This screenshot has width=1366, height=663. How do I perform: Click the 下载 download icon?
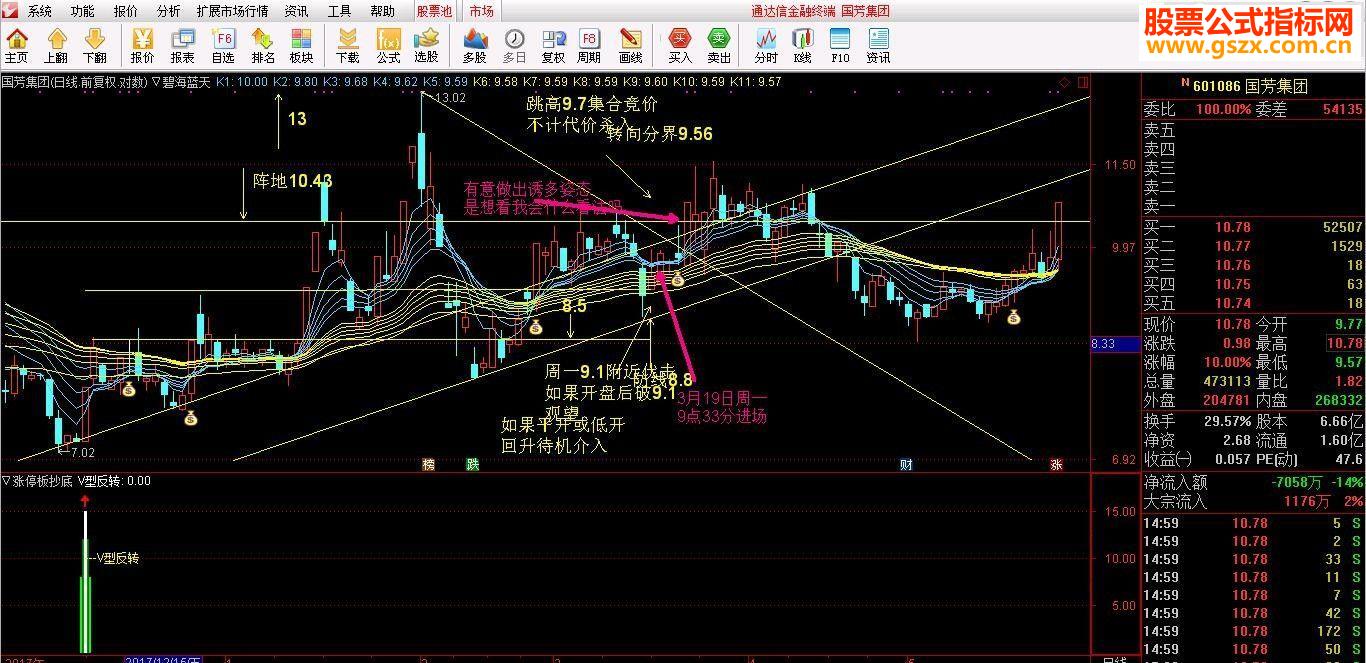[348, 46]
